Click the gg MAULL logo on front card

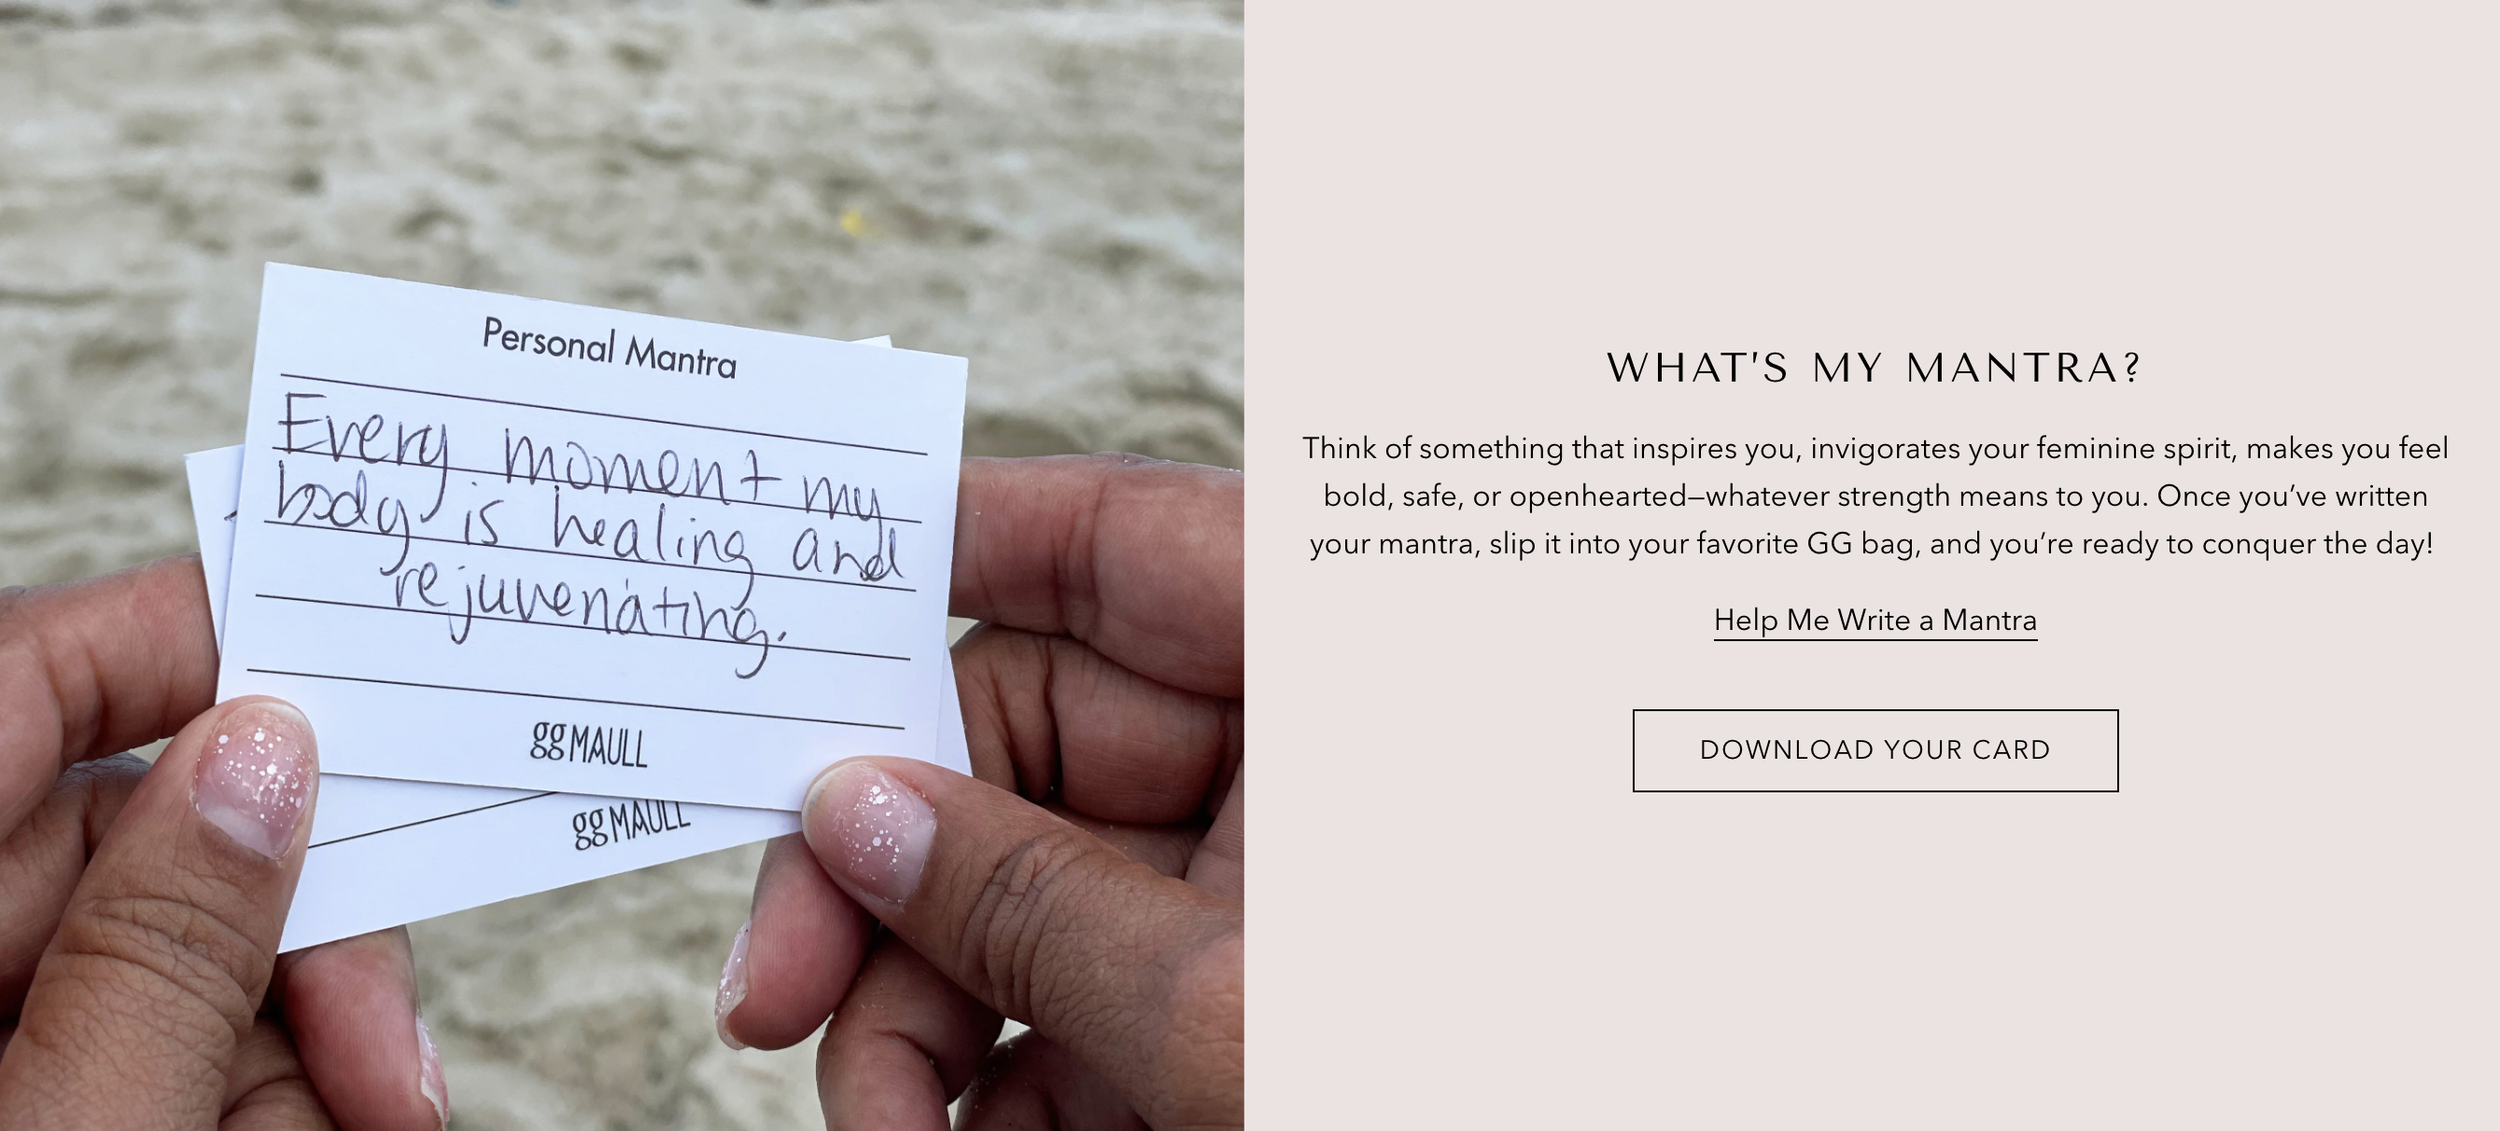point(589,745)
